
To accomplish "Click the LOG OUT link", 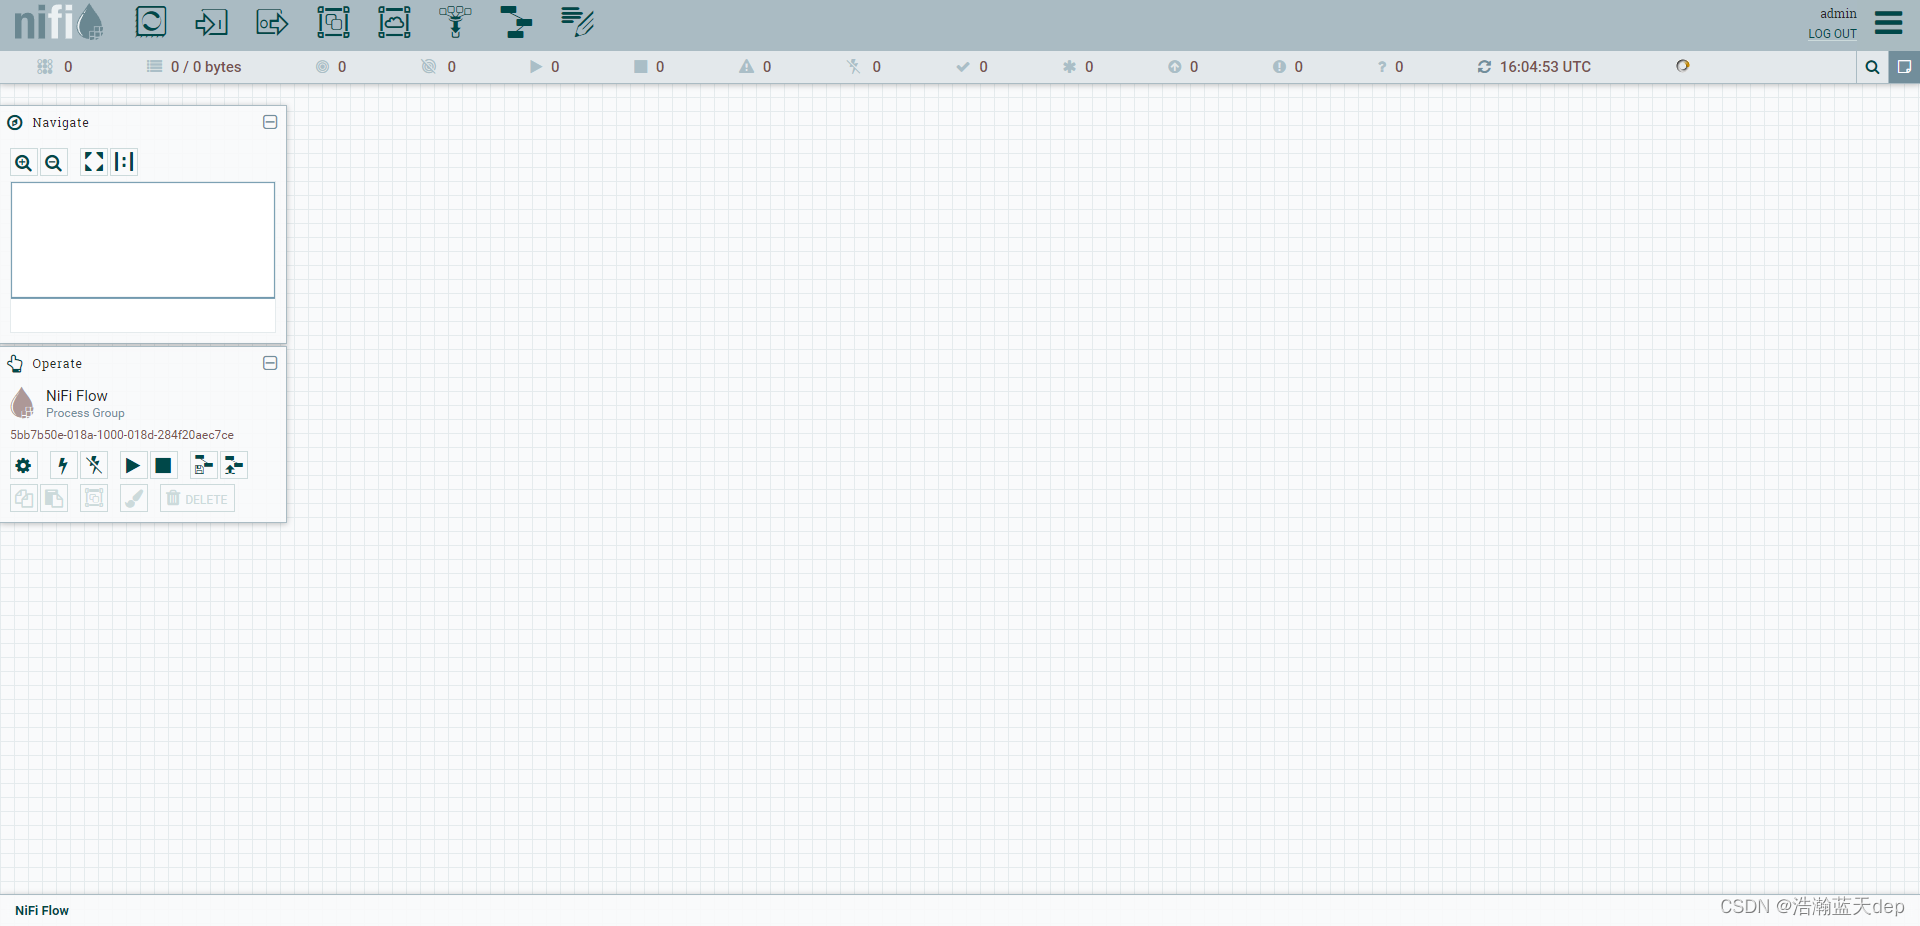I will (1832, 34).
